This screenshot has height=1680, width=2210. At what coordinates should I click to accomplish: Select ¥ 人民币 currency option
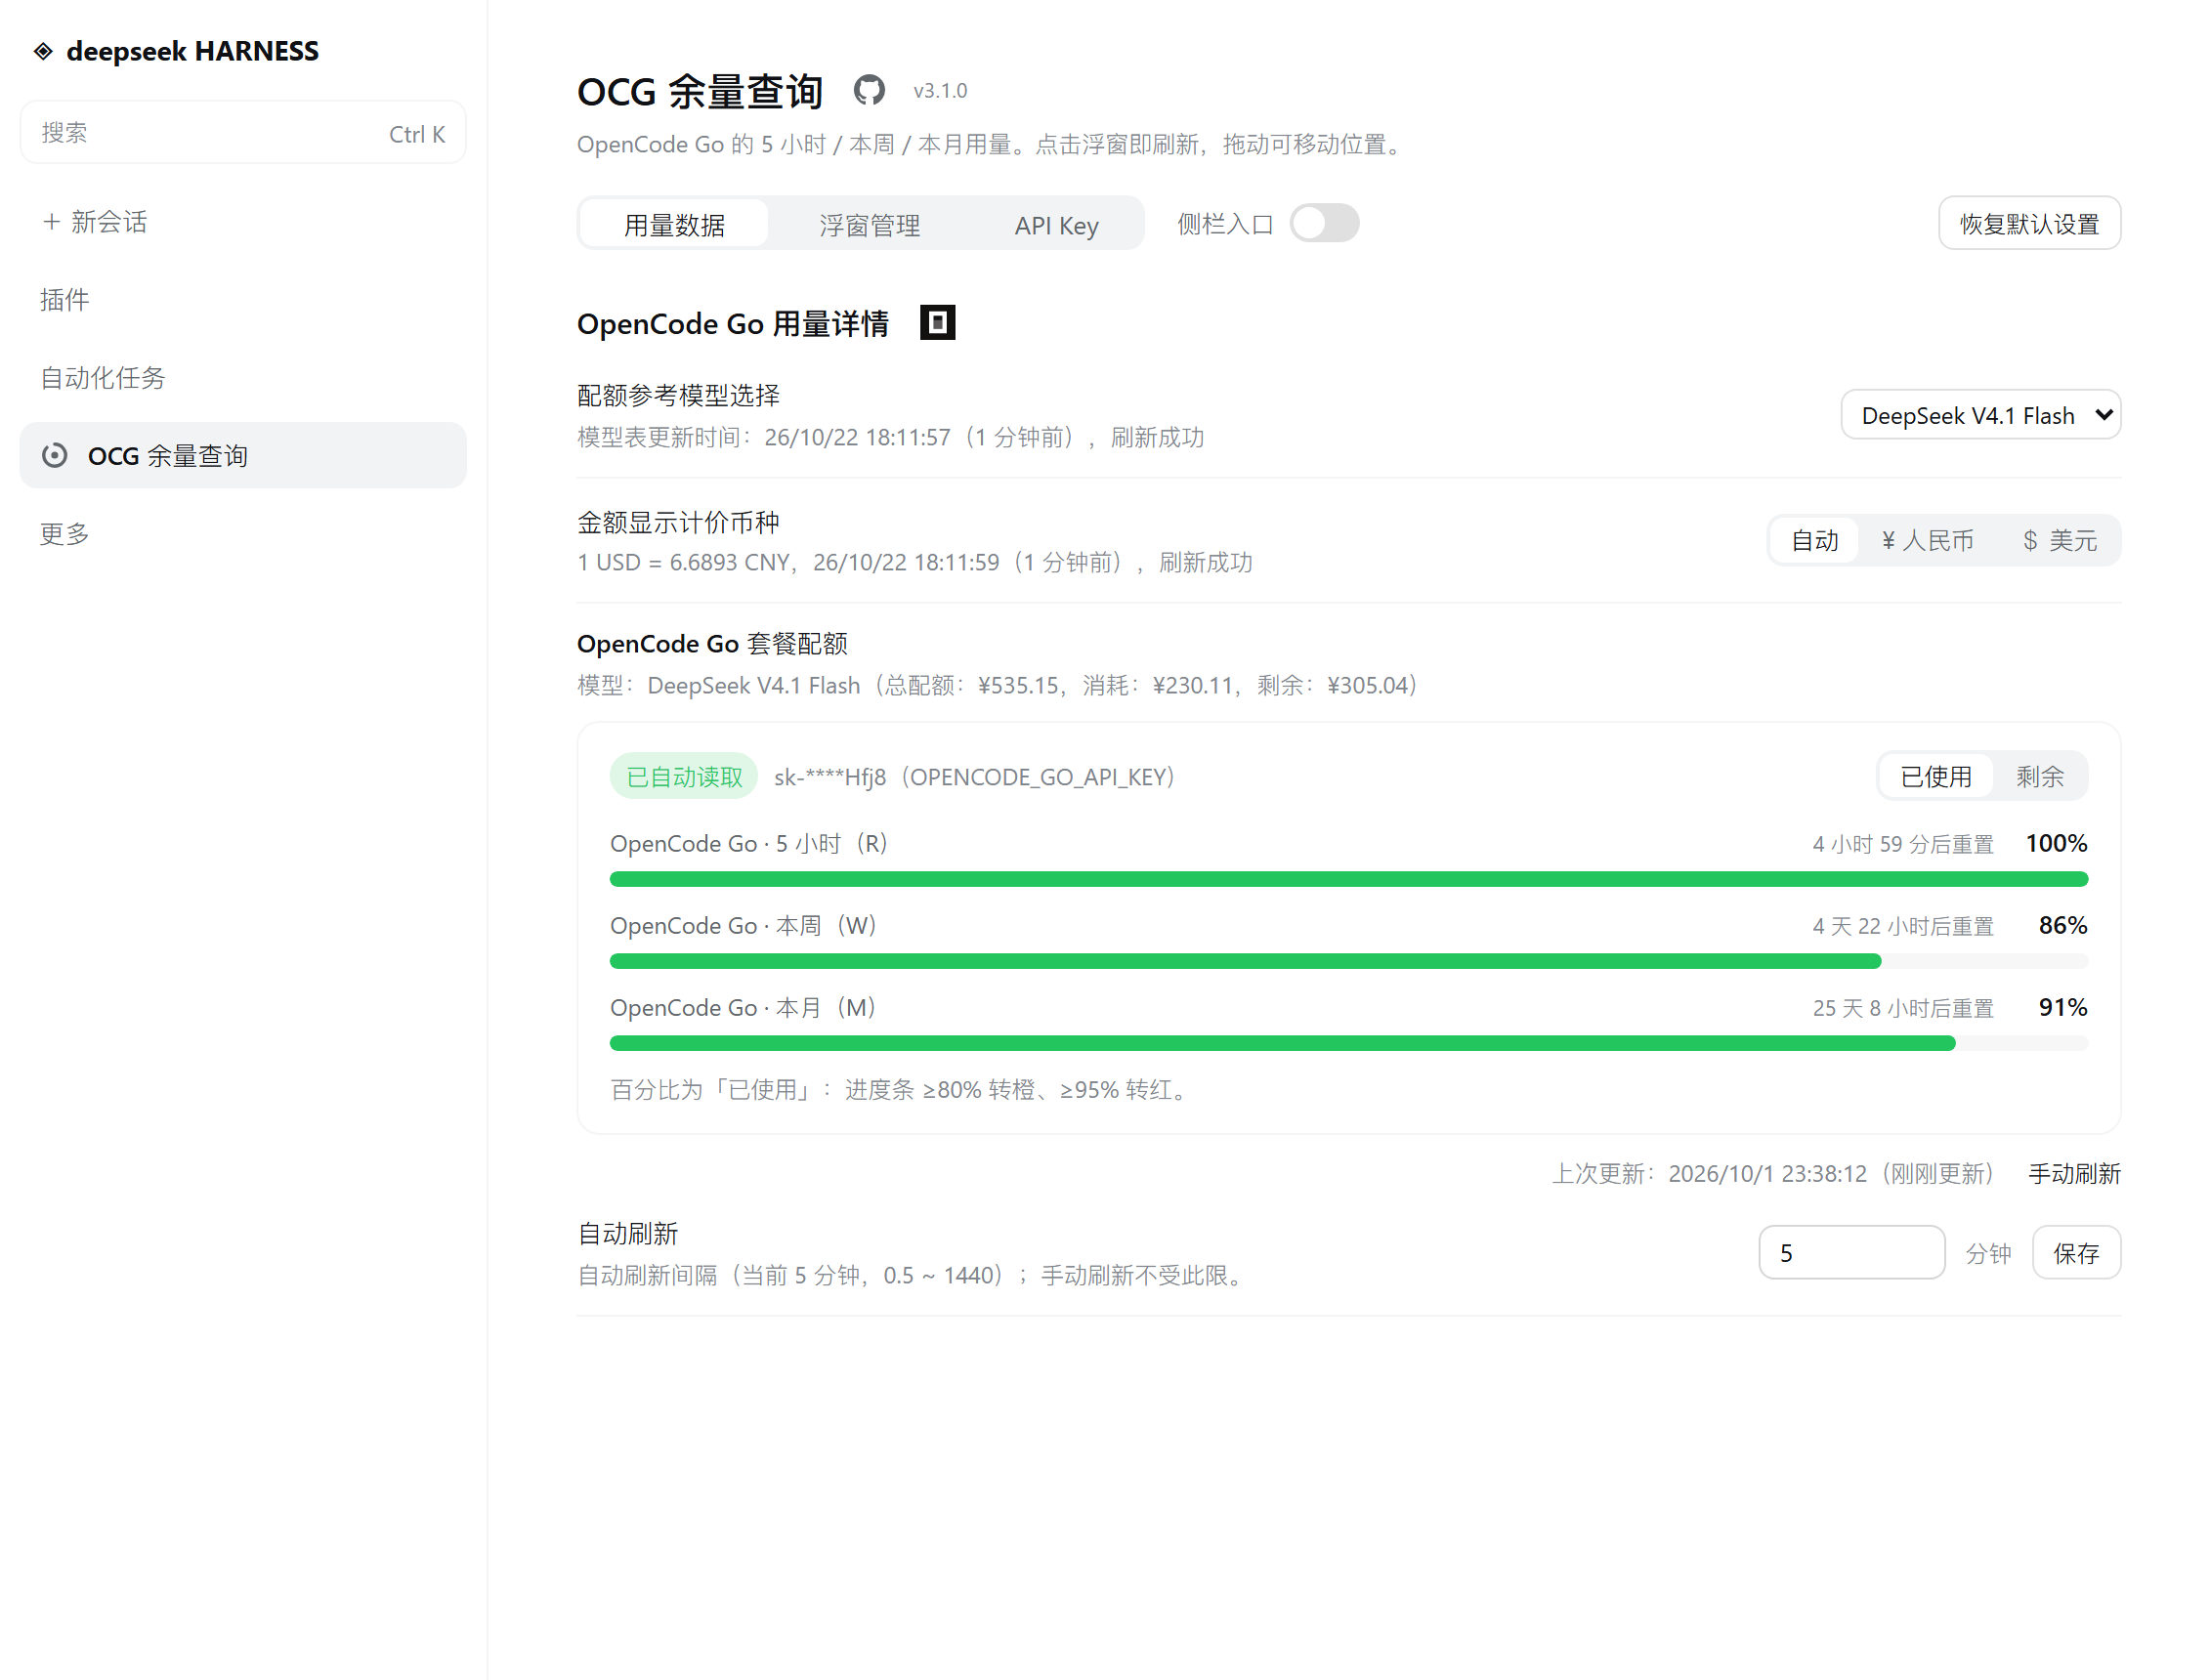tap(1927, 541)
